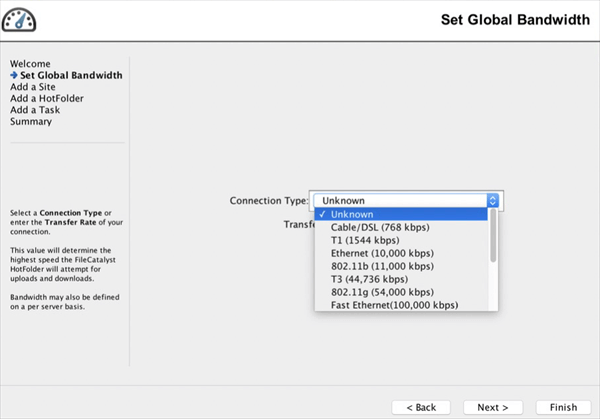600x419 pixels.
Task: Go to Welcome wizard step
Action: point(30,64)
